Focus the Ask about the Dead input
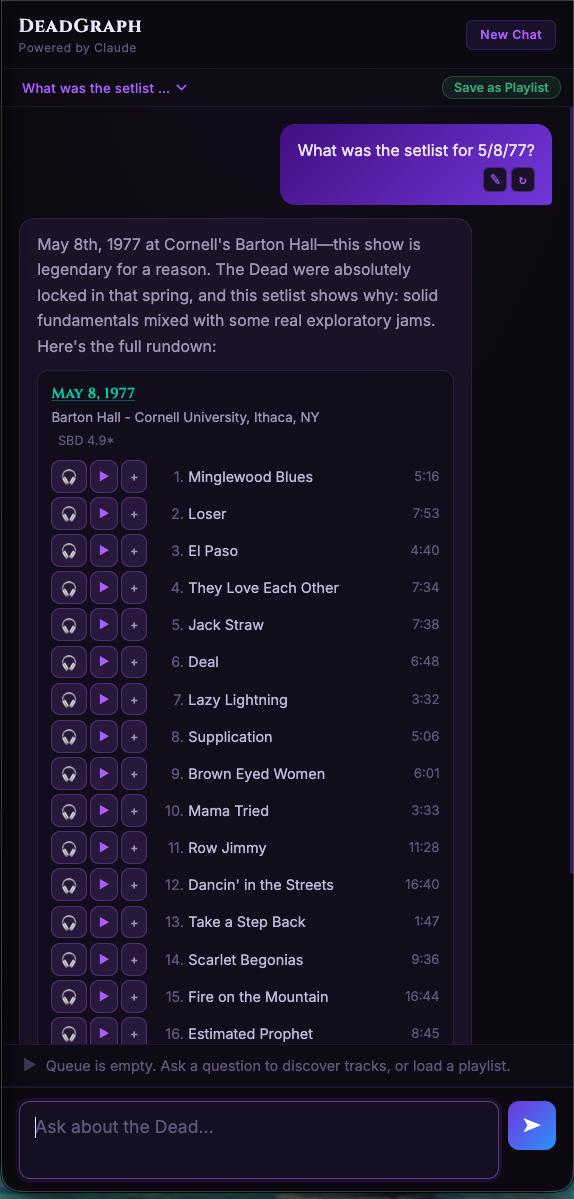 click(259, 1139)
